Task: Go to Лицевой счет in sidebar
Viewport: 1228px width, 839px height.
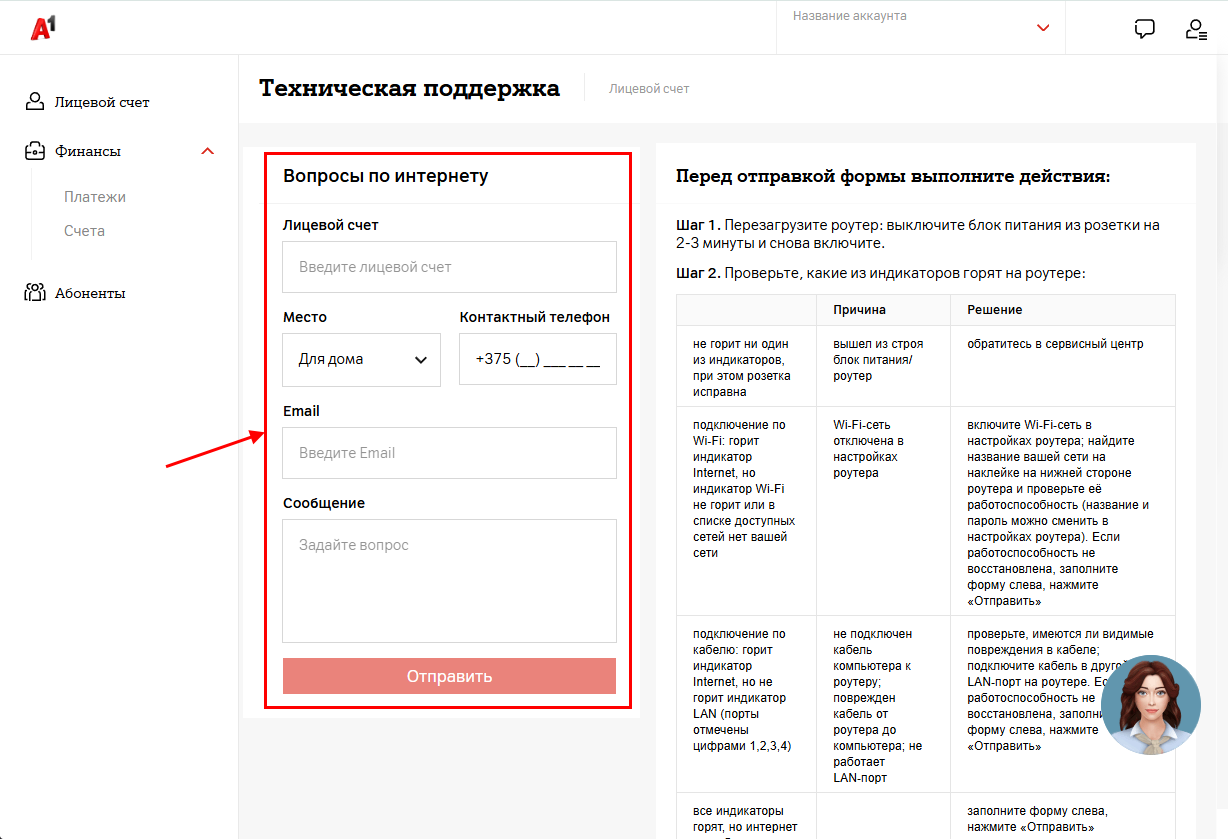Action: point(101,102)
